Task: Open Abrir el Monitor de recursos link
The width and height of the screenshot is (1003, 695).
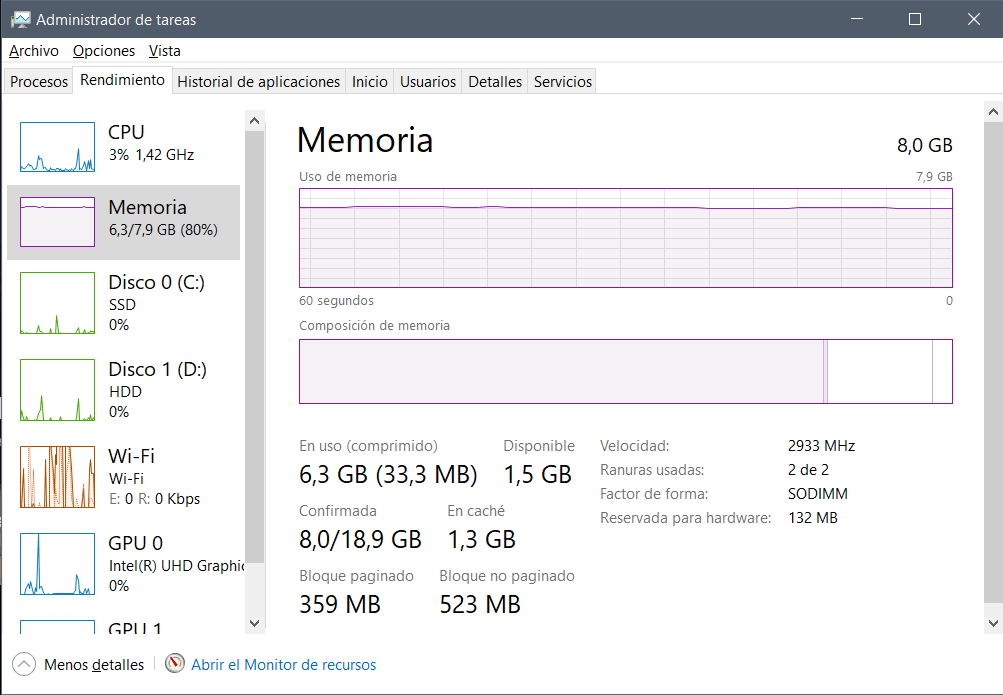Action: coord(283,665)
